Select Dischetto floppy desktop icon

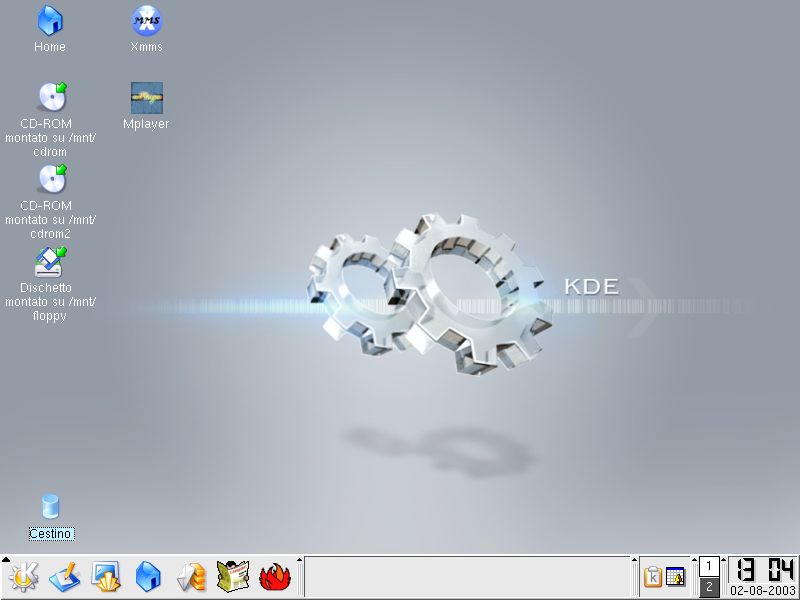click(50, 284)
